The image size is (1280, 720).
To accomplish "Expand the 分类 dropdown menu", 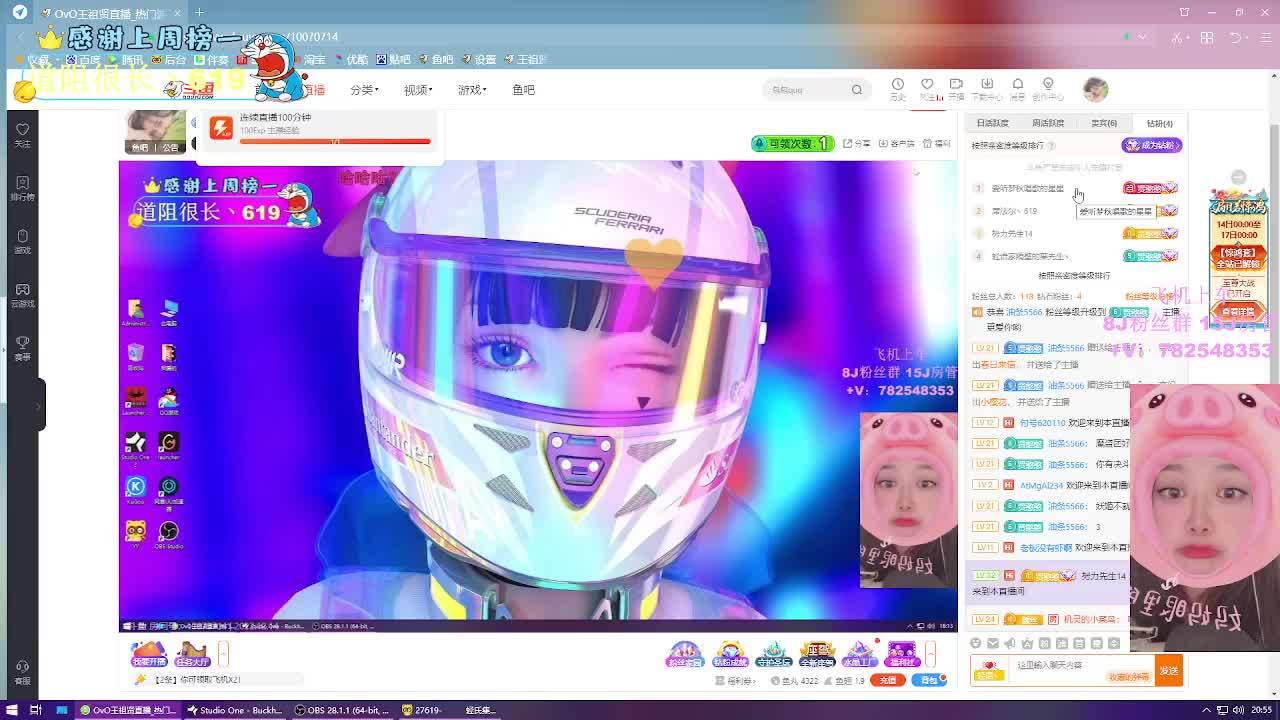I will tap(364, 90).
